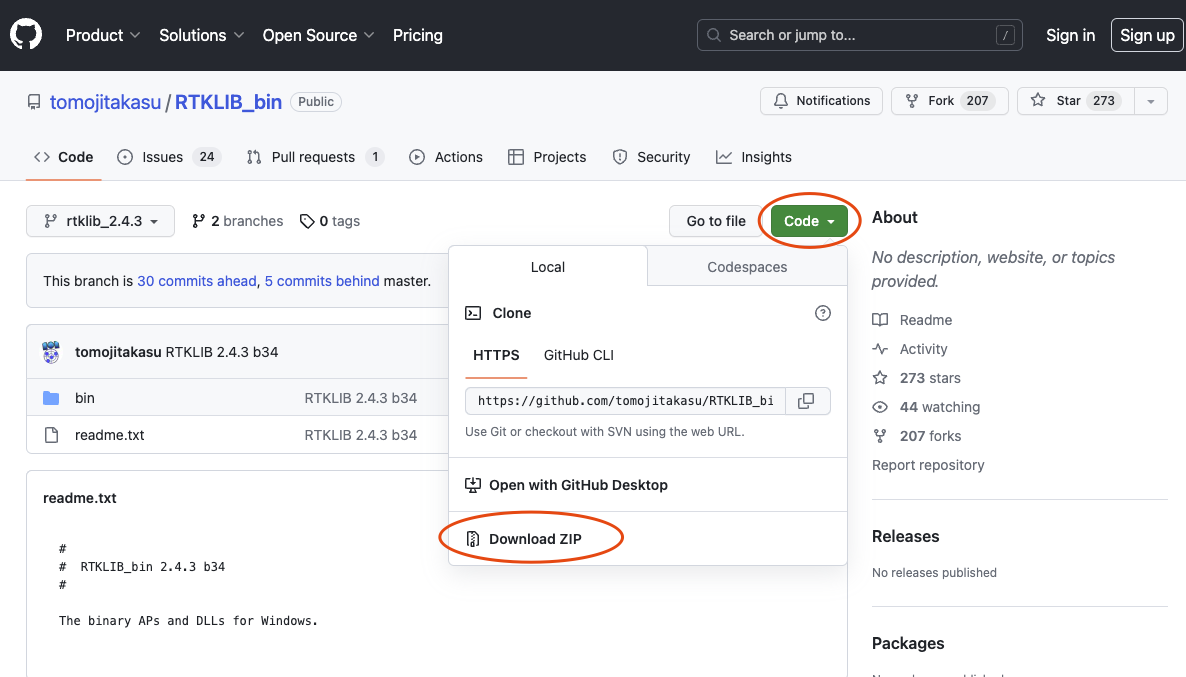Follow the 30 commits ahead link

click(197, 281)
